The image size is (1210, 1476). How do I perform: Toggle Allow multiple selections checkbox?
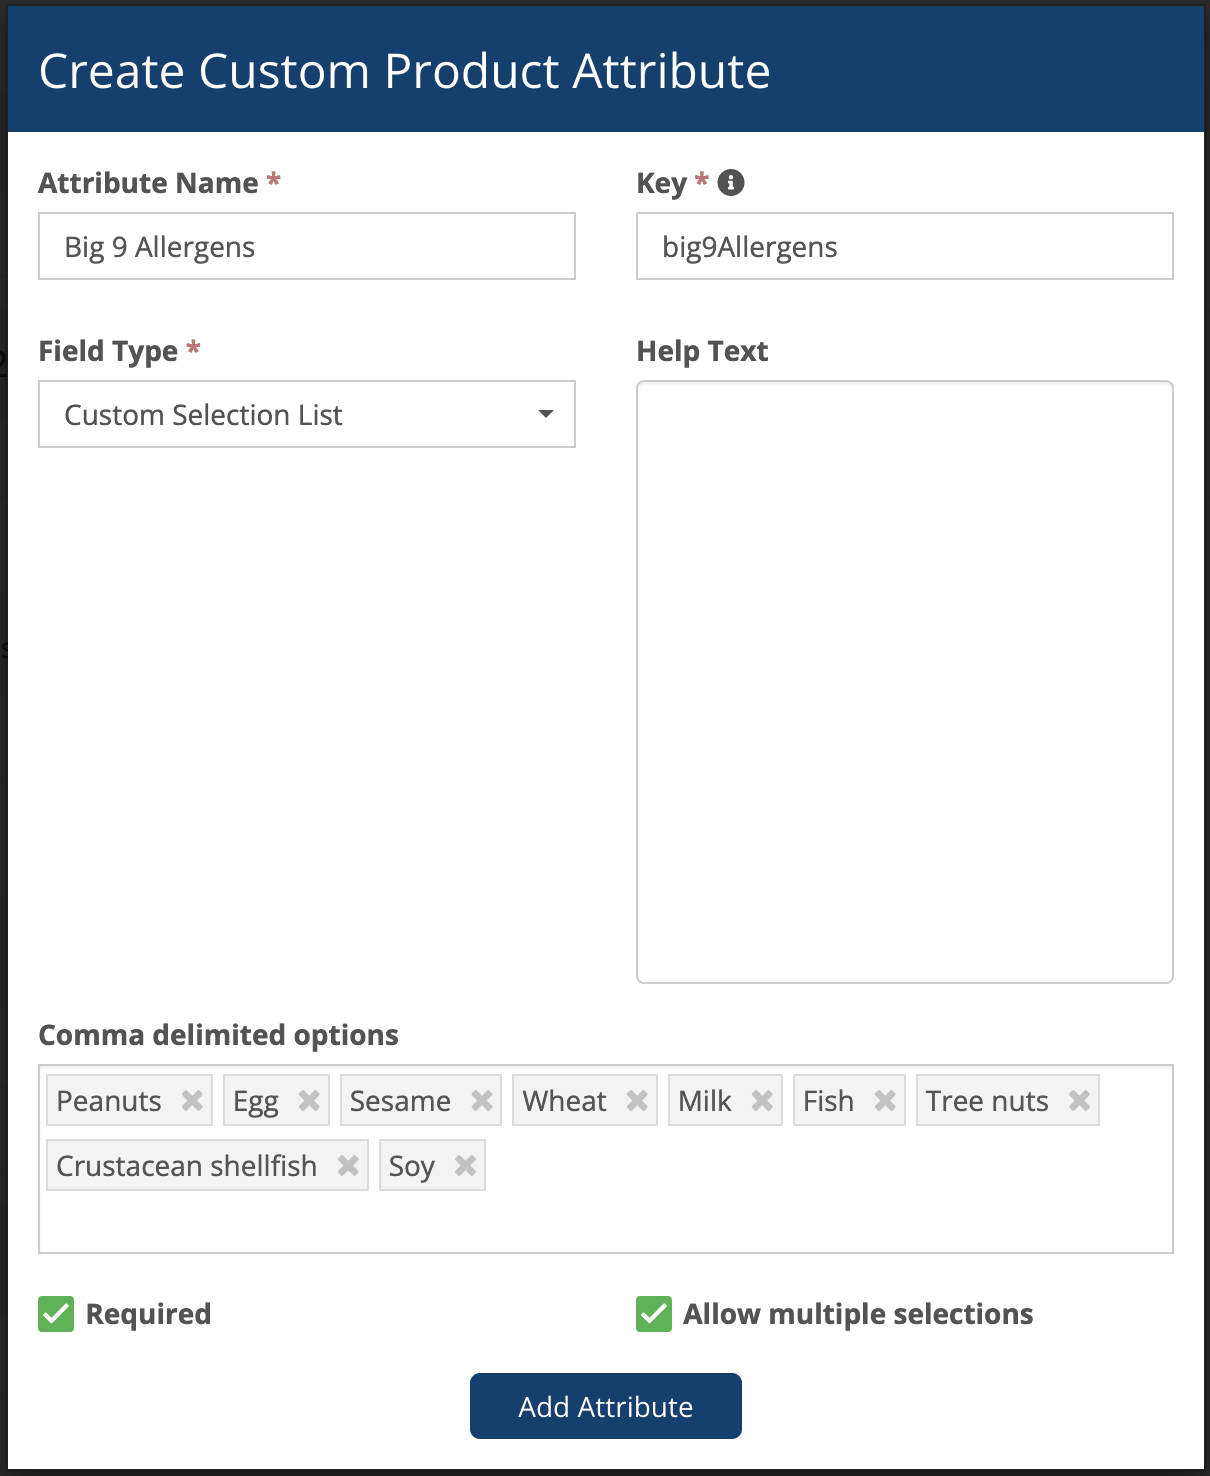(x=654, y=1314)
